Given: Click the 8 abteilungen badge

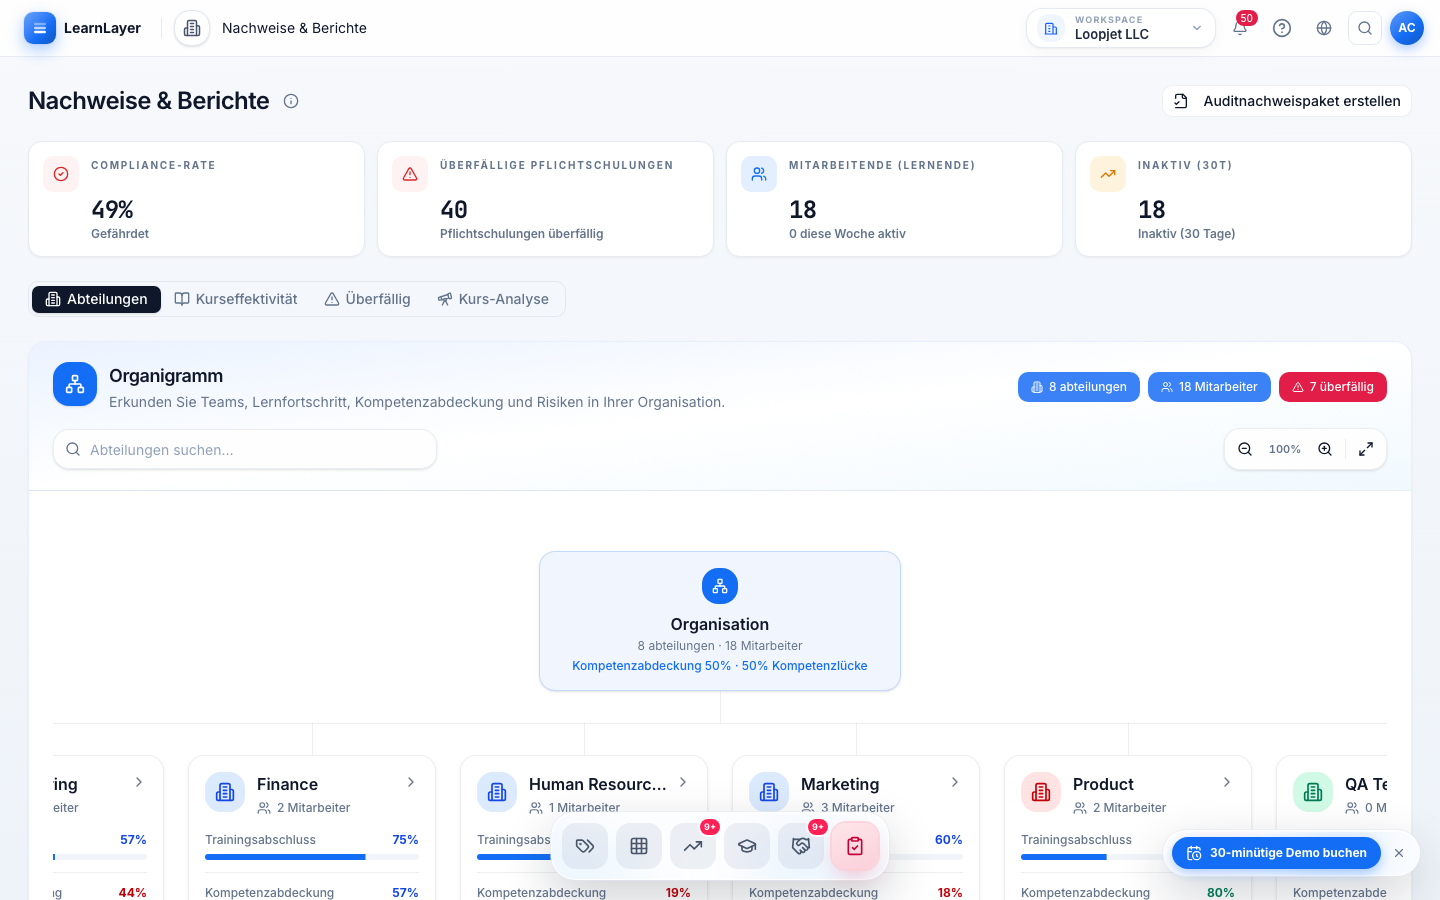Looking at the screenshot, I should tap(1079, 387).
